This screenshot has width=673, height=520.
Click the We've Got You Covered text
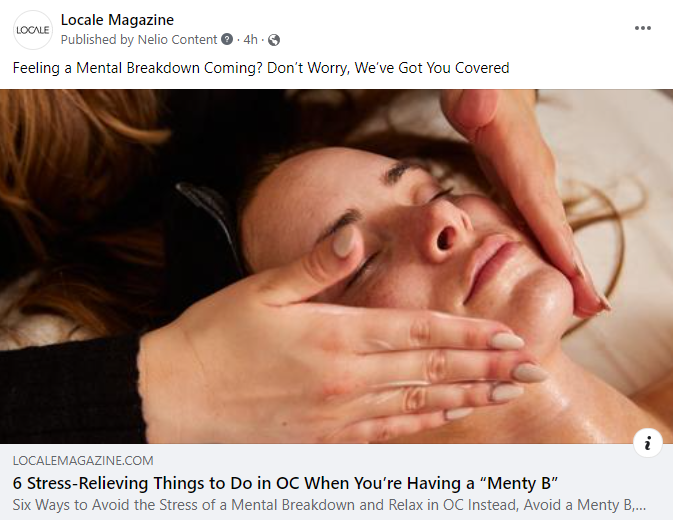[432, 68]
